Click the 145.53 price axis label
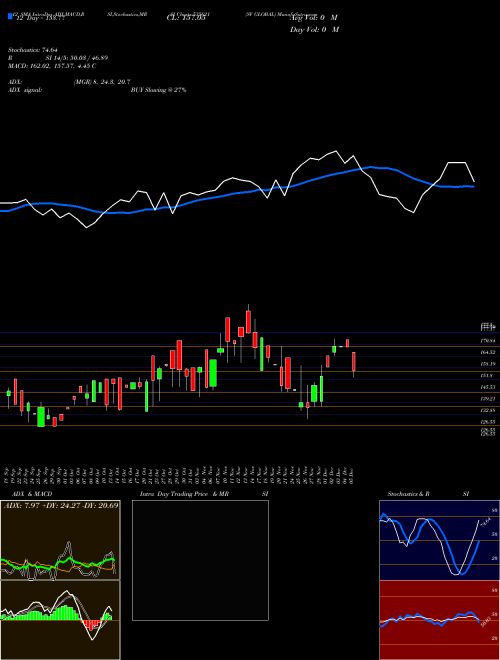Viewport: 500px width, 660px height. pyautogui.click(x=488, y=386)
